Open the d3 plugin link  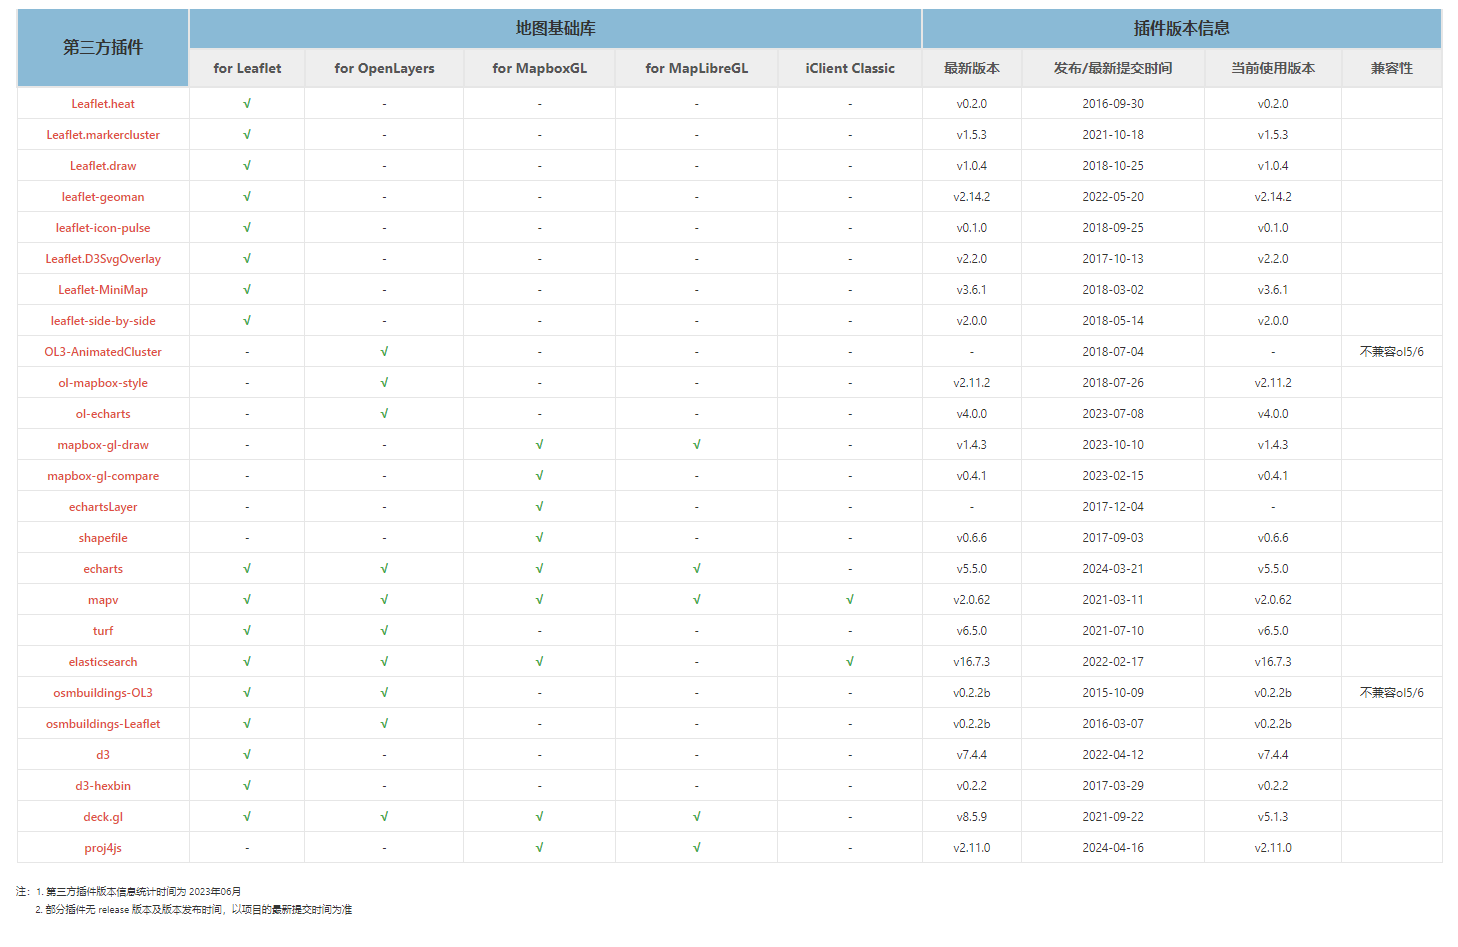pos(103,755)
